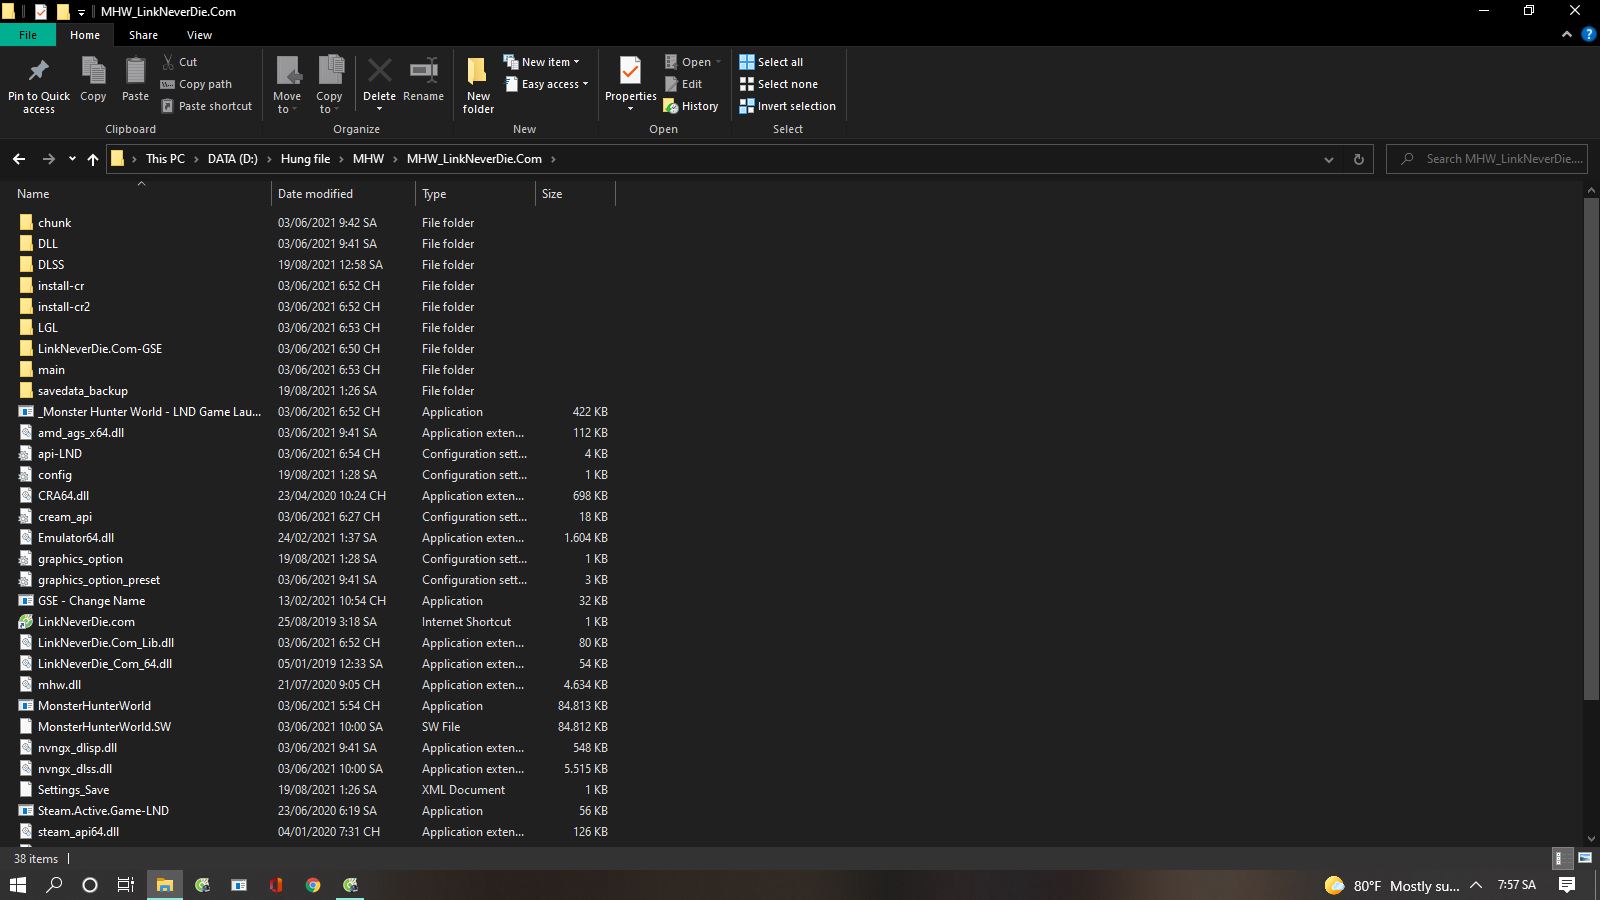Click Copy path in Clipboard group
1600x900 pixels.
[x=196, y=84]
